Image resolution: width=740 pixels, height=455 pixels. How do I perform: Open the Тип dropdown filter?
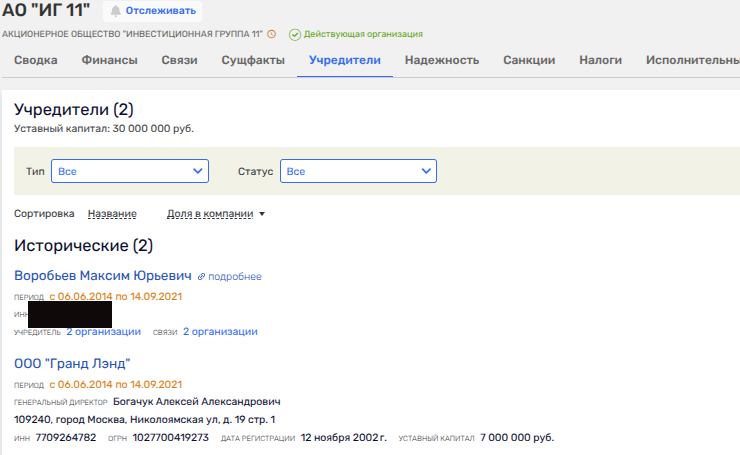coord(129,171)
